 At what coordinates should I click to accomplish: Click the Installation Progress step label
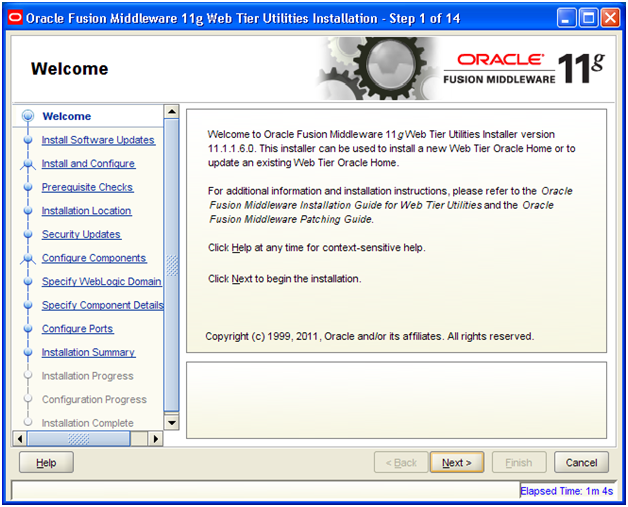(x=88, y=376)
